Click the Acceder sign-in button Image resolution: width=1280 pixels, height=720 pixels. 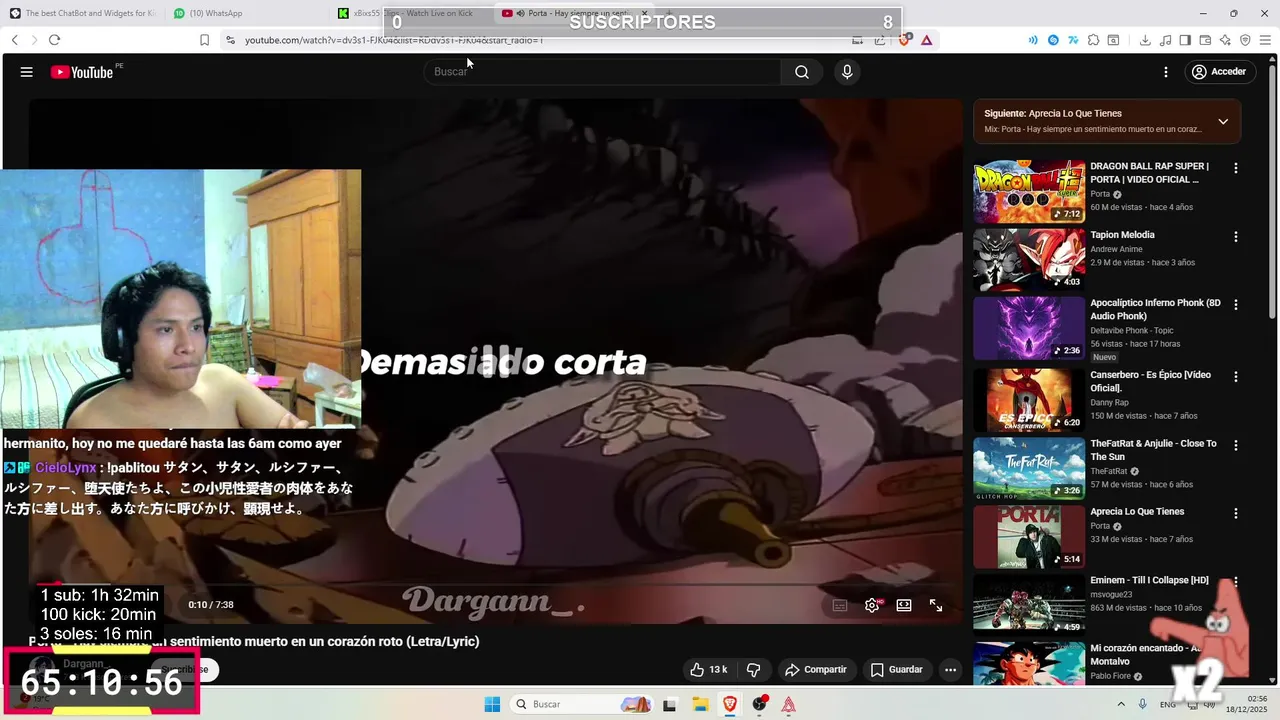1218,72
